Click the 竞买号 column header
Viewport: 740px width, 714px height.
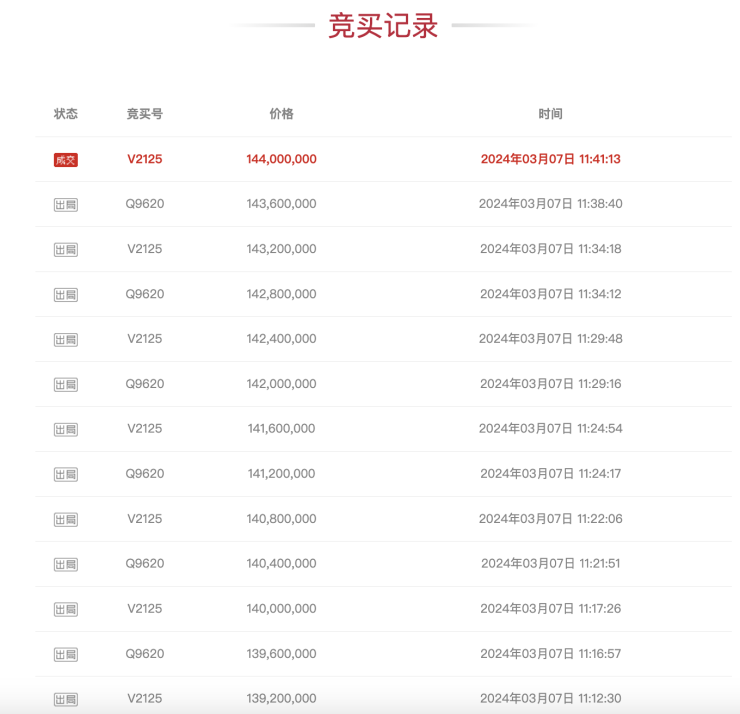click(x=144, y=114)
